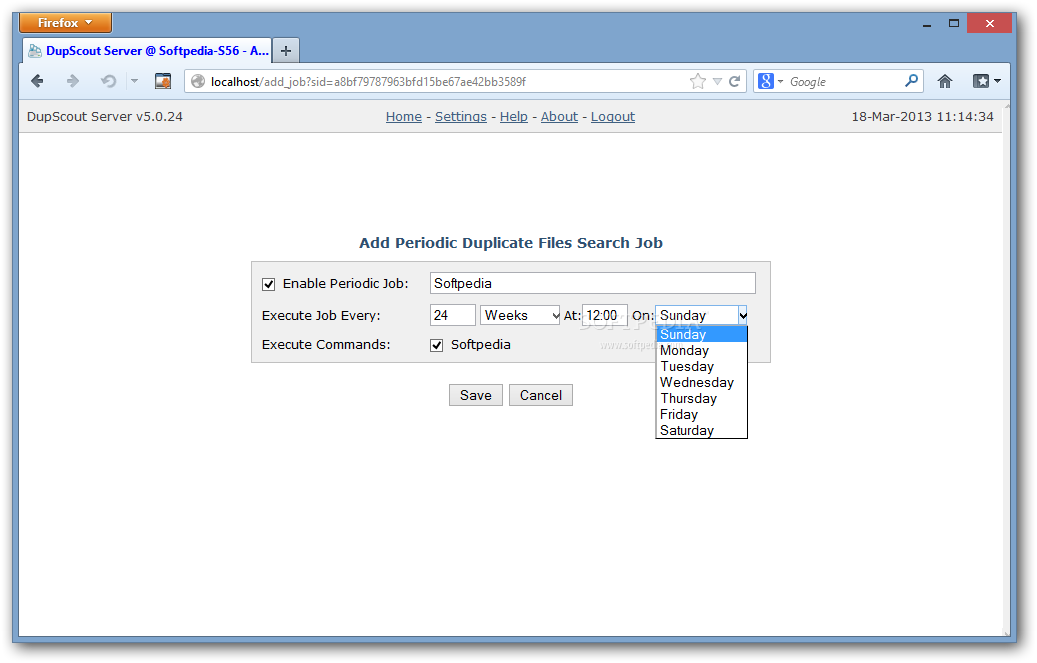Close the Firefox window

[x=989, y=23]
